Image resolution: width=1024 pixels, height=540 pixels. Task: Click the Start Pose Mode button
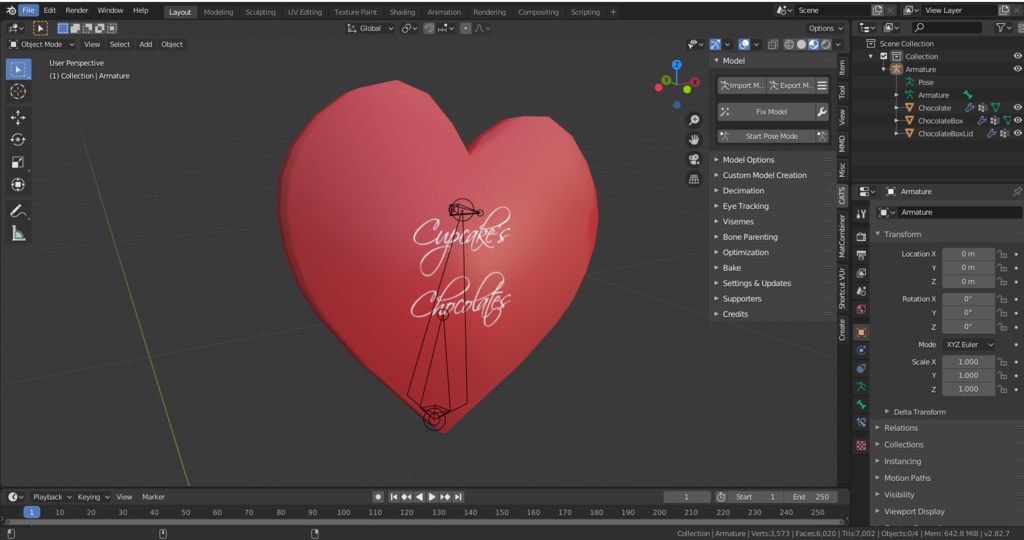click(x=771, y=136)
